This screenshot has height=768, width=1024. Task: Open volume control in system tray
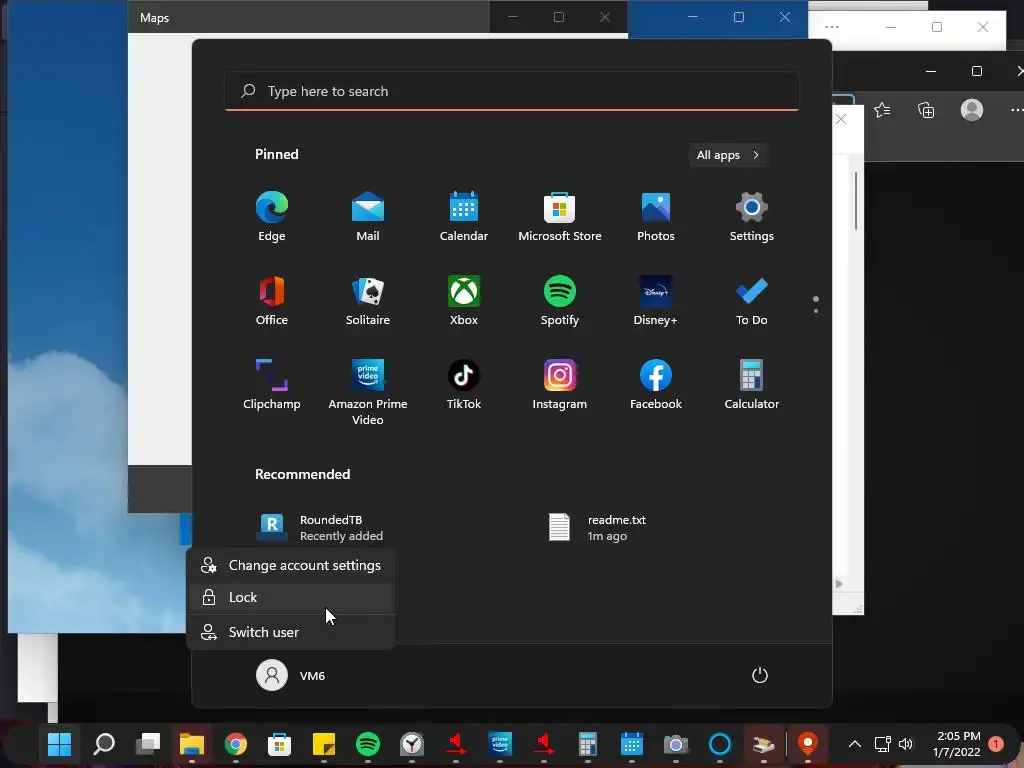[x=906, y=744]
